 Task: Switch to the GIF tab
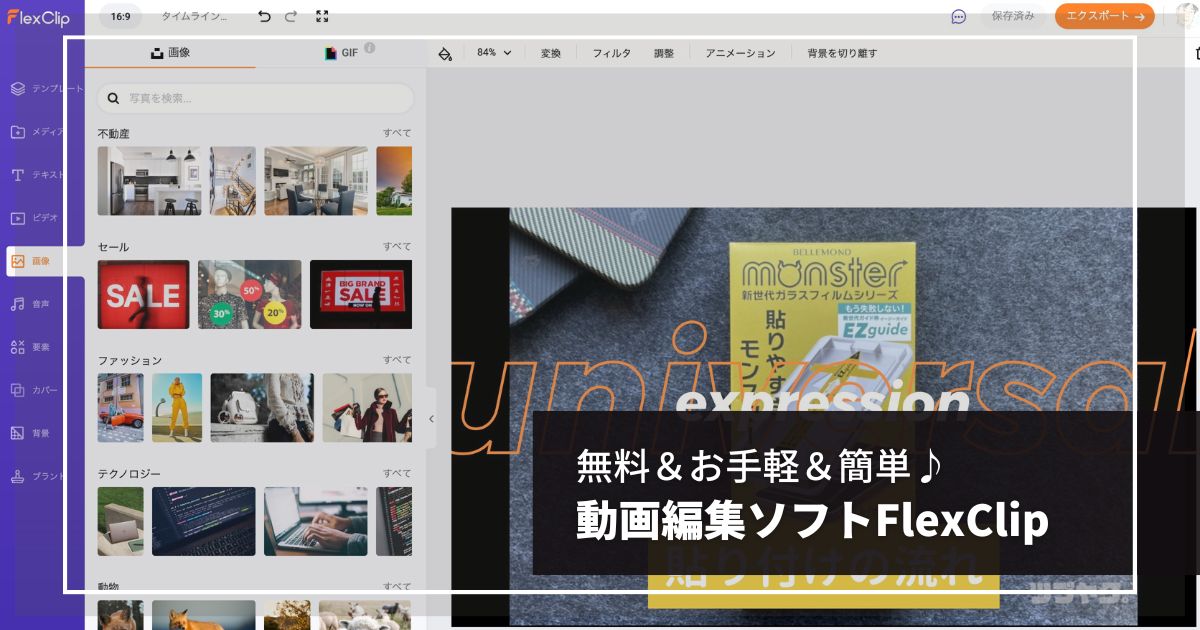341,53
